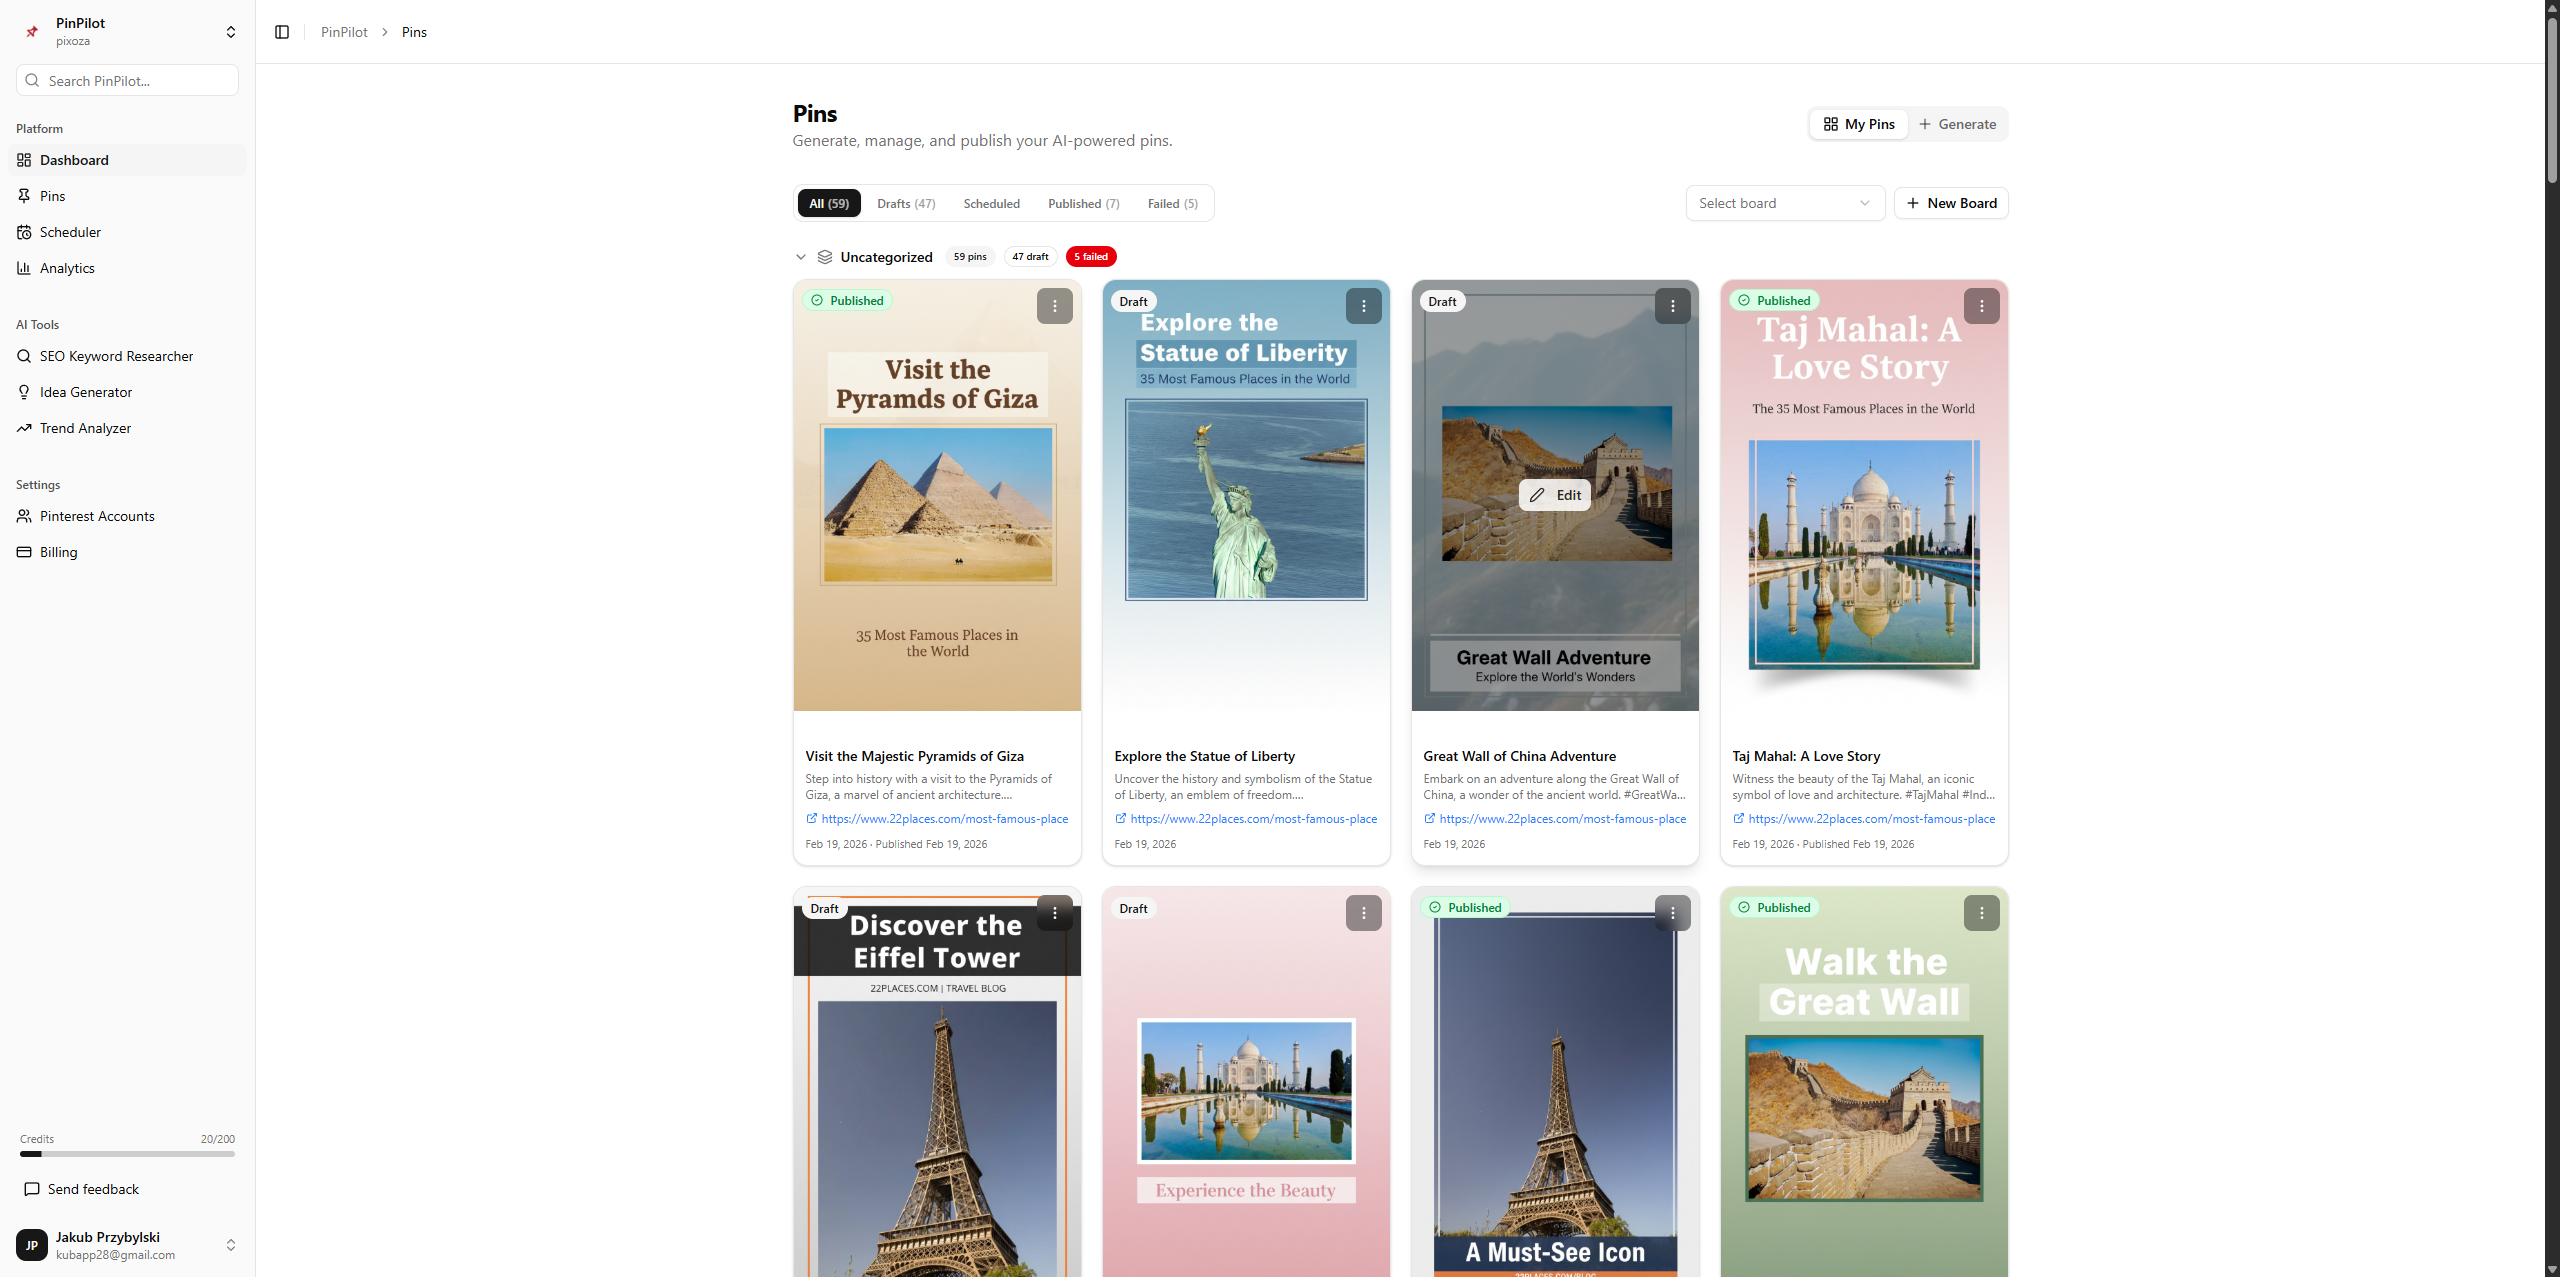The width and height of the screenshot is (2560, 1277).
Task: Expand the PinPilot workspace switcher
Action: pos(231,32)
